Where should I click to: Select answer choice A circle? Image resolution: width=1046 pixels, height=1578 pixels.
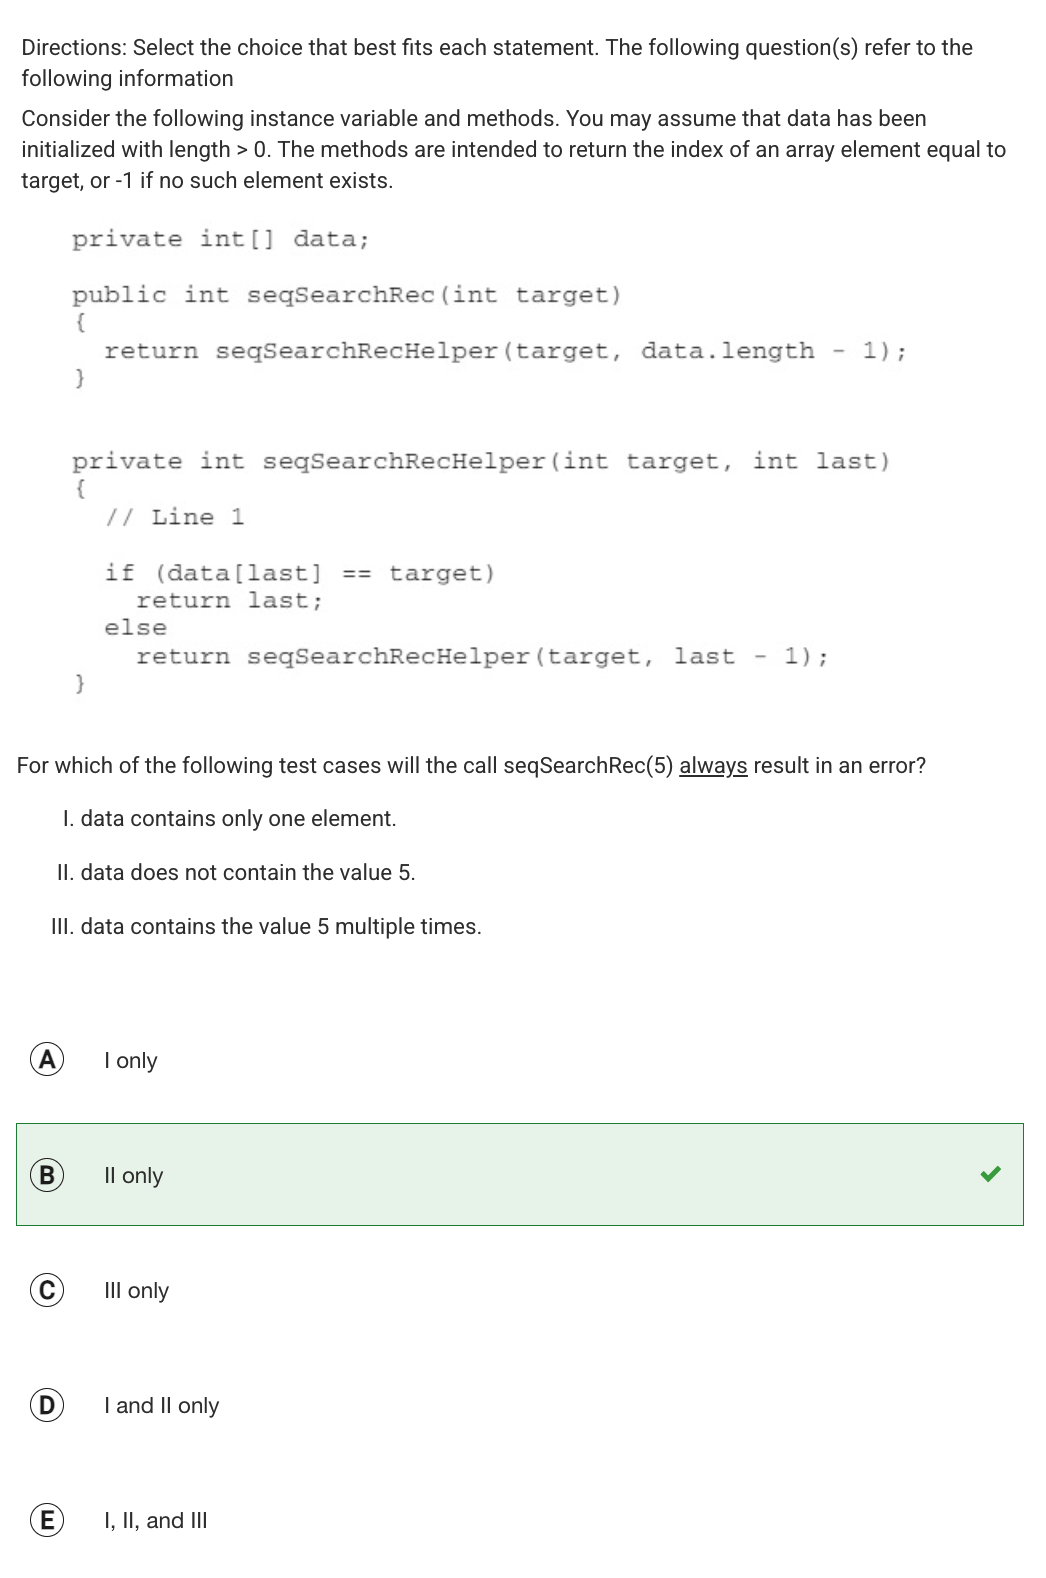click(x=46, y=1060)
